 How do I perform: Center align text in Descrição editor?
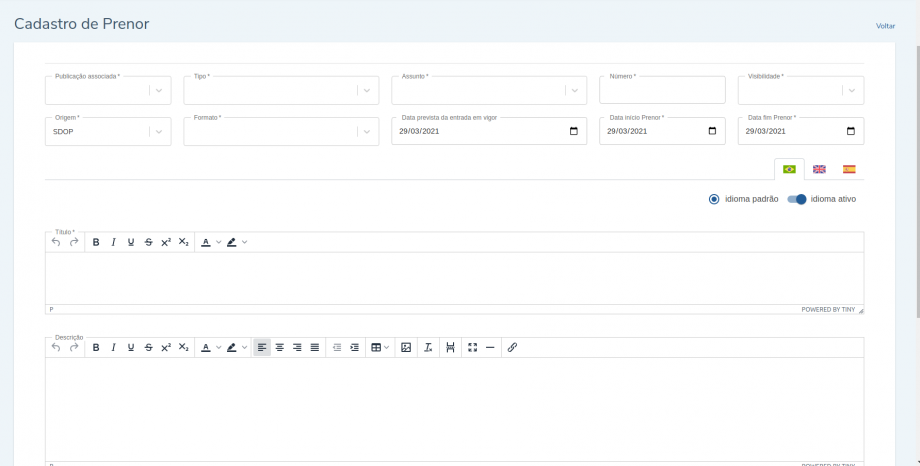pyautogui.click(x=280, y=347)
